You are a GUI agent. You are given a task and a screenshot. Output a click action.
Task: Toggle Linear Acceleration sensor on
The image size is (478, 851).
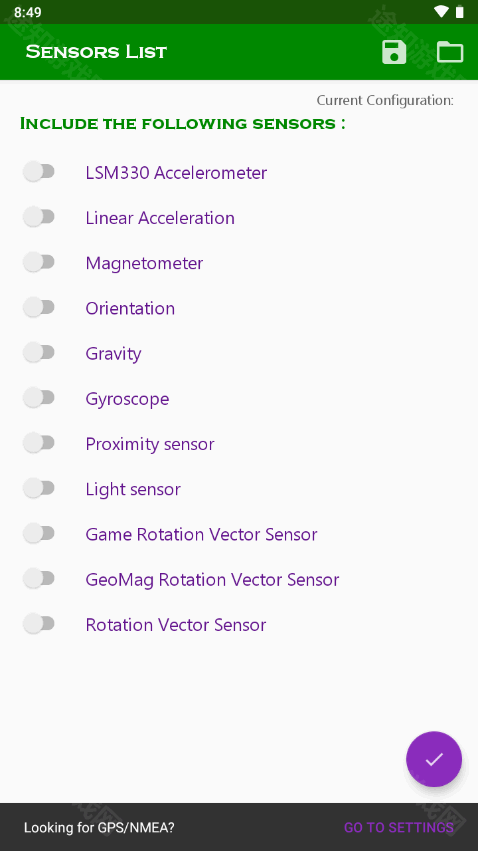[x=39, y=217]
